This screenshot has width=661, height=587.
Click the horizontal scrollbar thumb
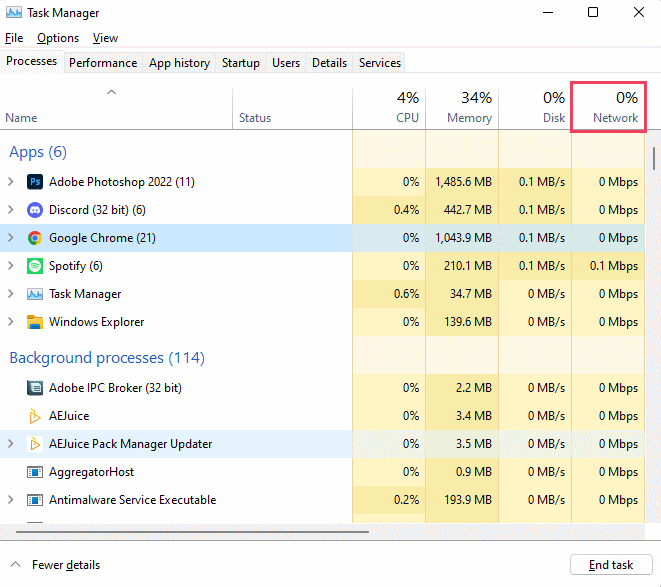pyautogui.click(x=192, y=532)
